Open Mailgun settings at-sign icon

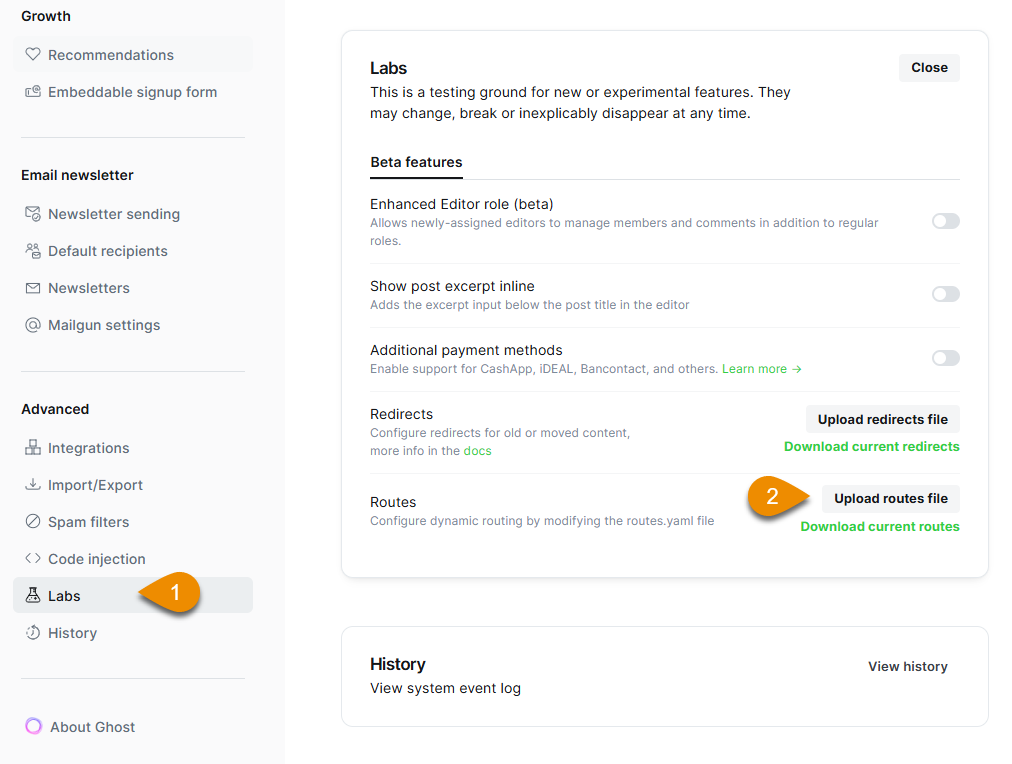coord(33,325)
